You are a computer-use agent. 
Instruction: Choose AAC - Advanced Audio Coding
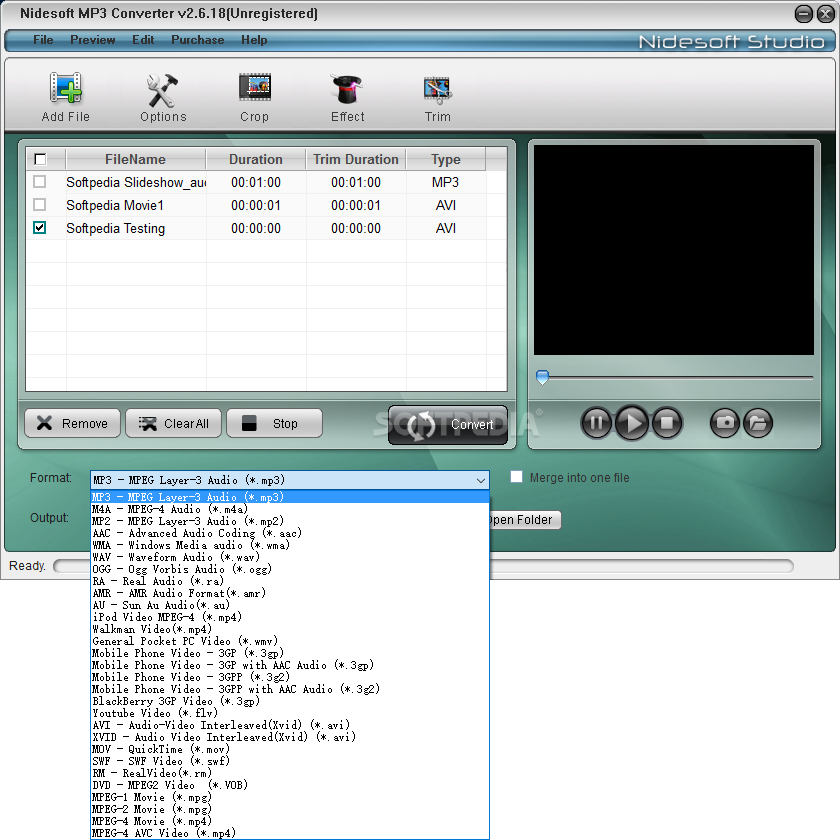pos(290,534)
